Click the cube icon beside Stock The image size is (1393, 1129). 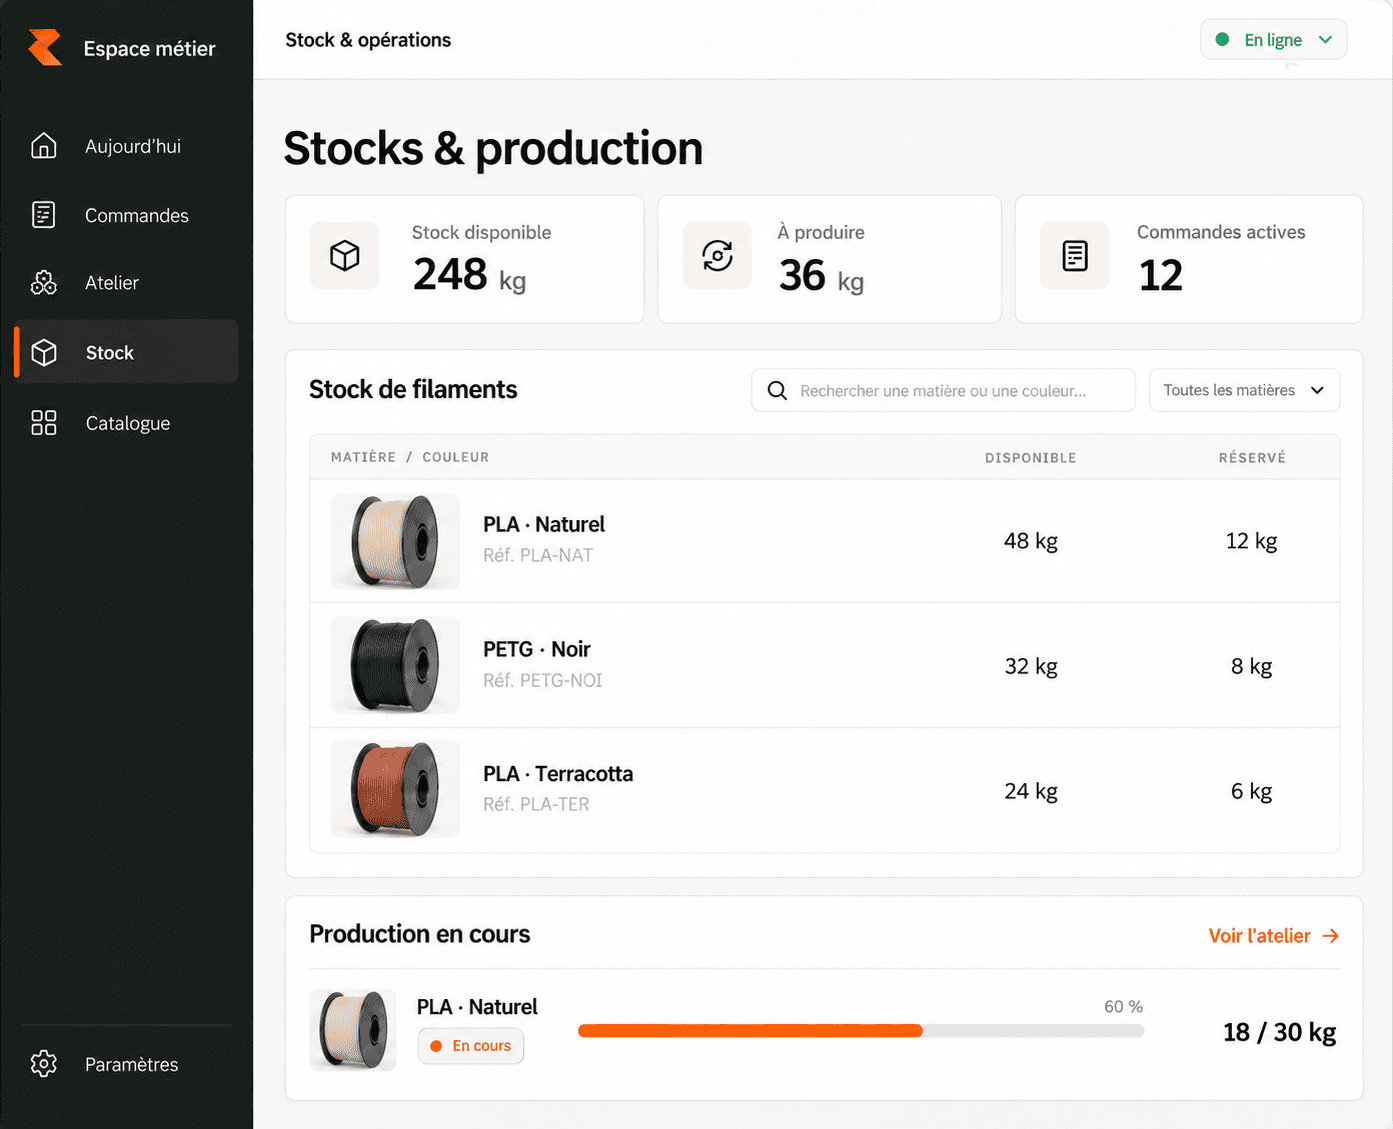pyautogui.click(x=44, y=353)
